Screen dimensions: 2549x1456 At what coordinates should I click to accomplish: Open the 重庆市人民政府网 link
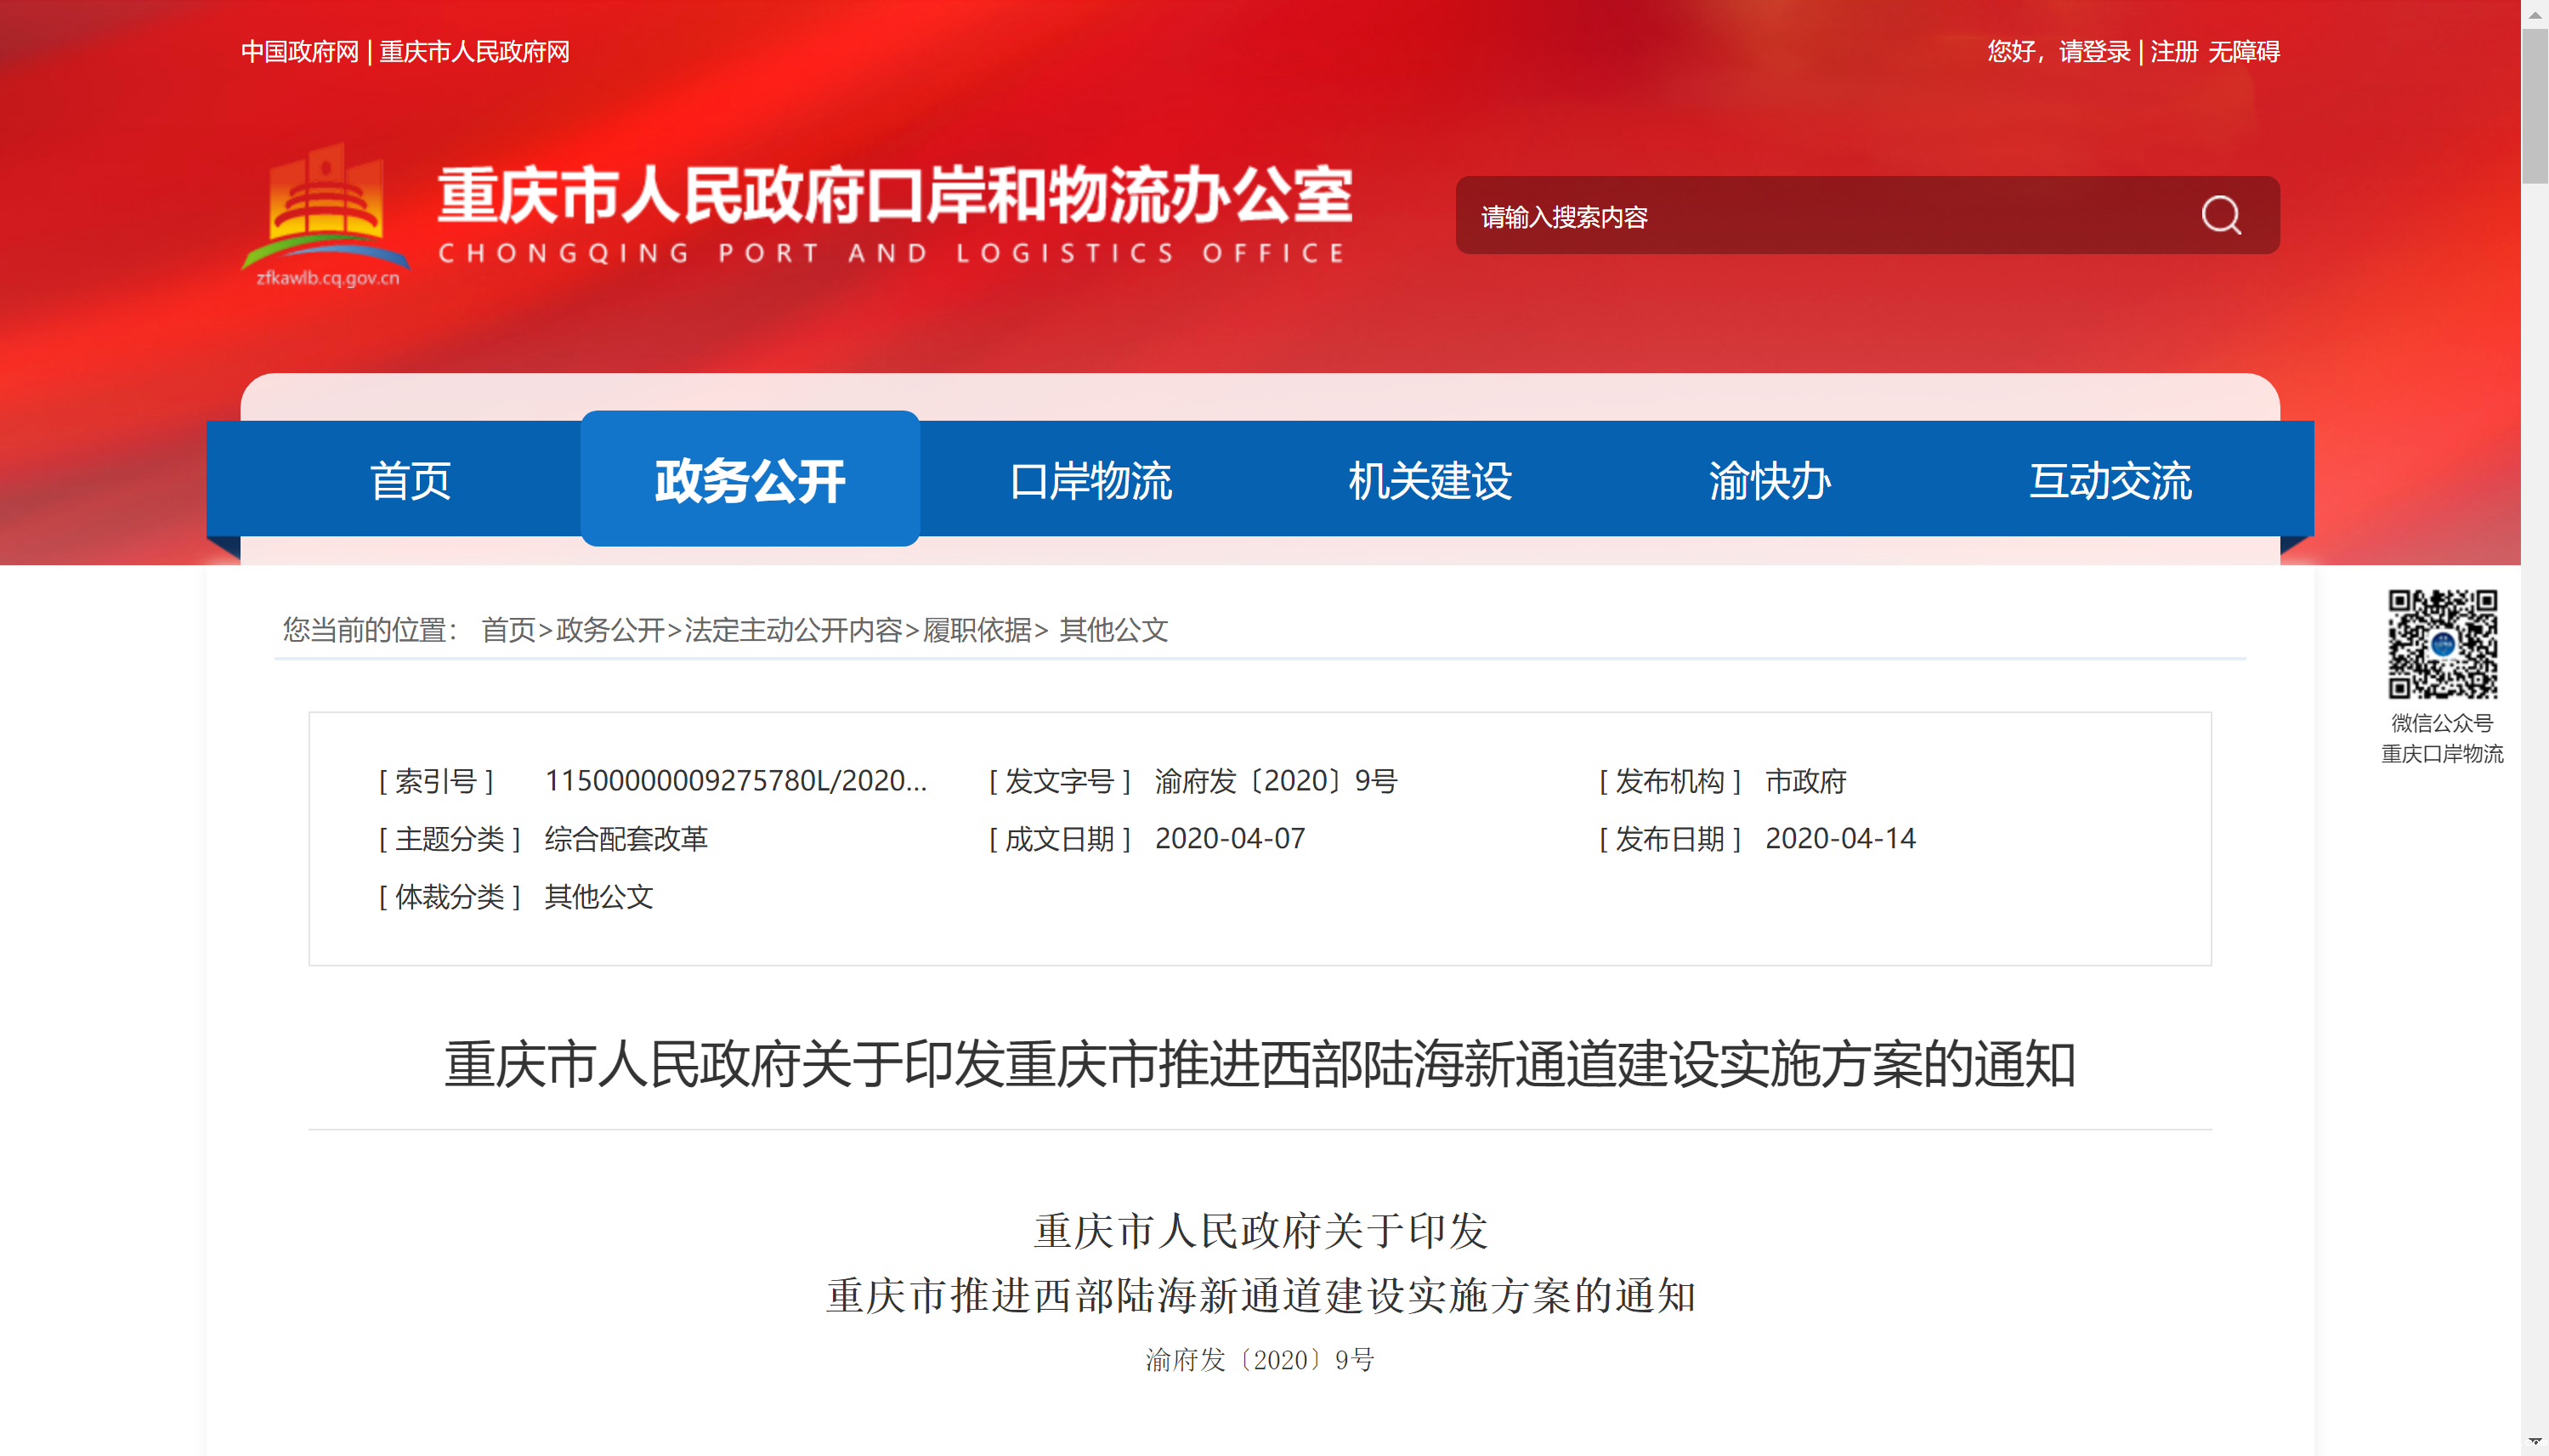tap(474, 52)
